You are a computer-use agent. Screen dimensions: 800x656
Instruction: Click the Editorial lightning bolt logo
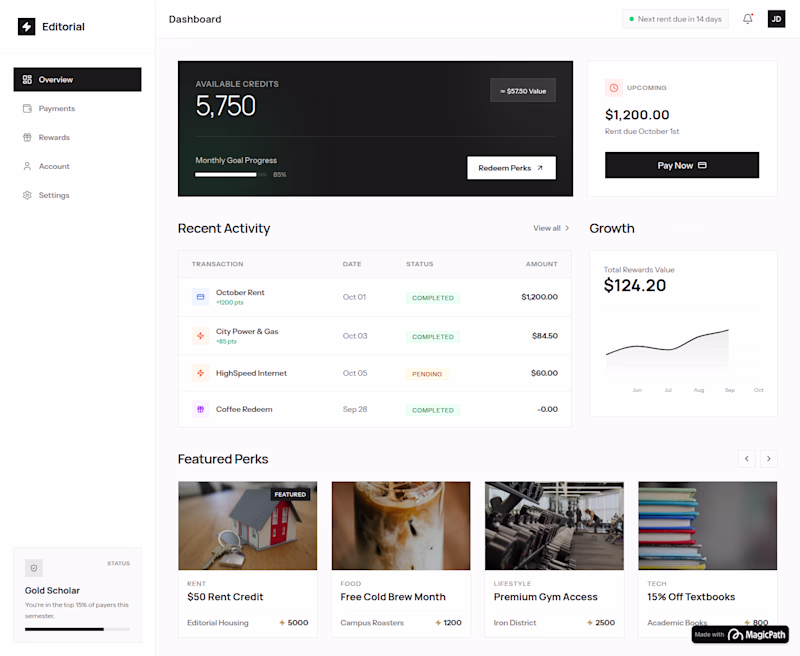click(x=27, y=27)
